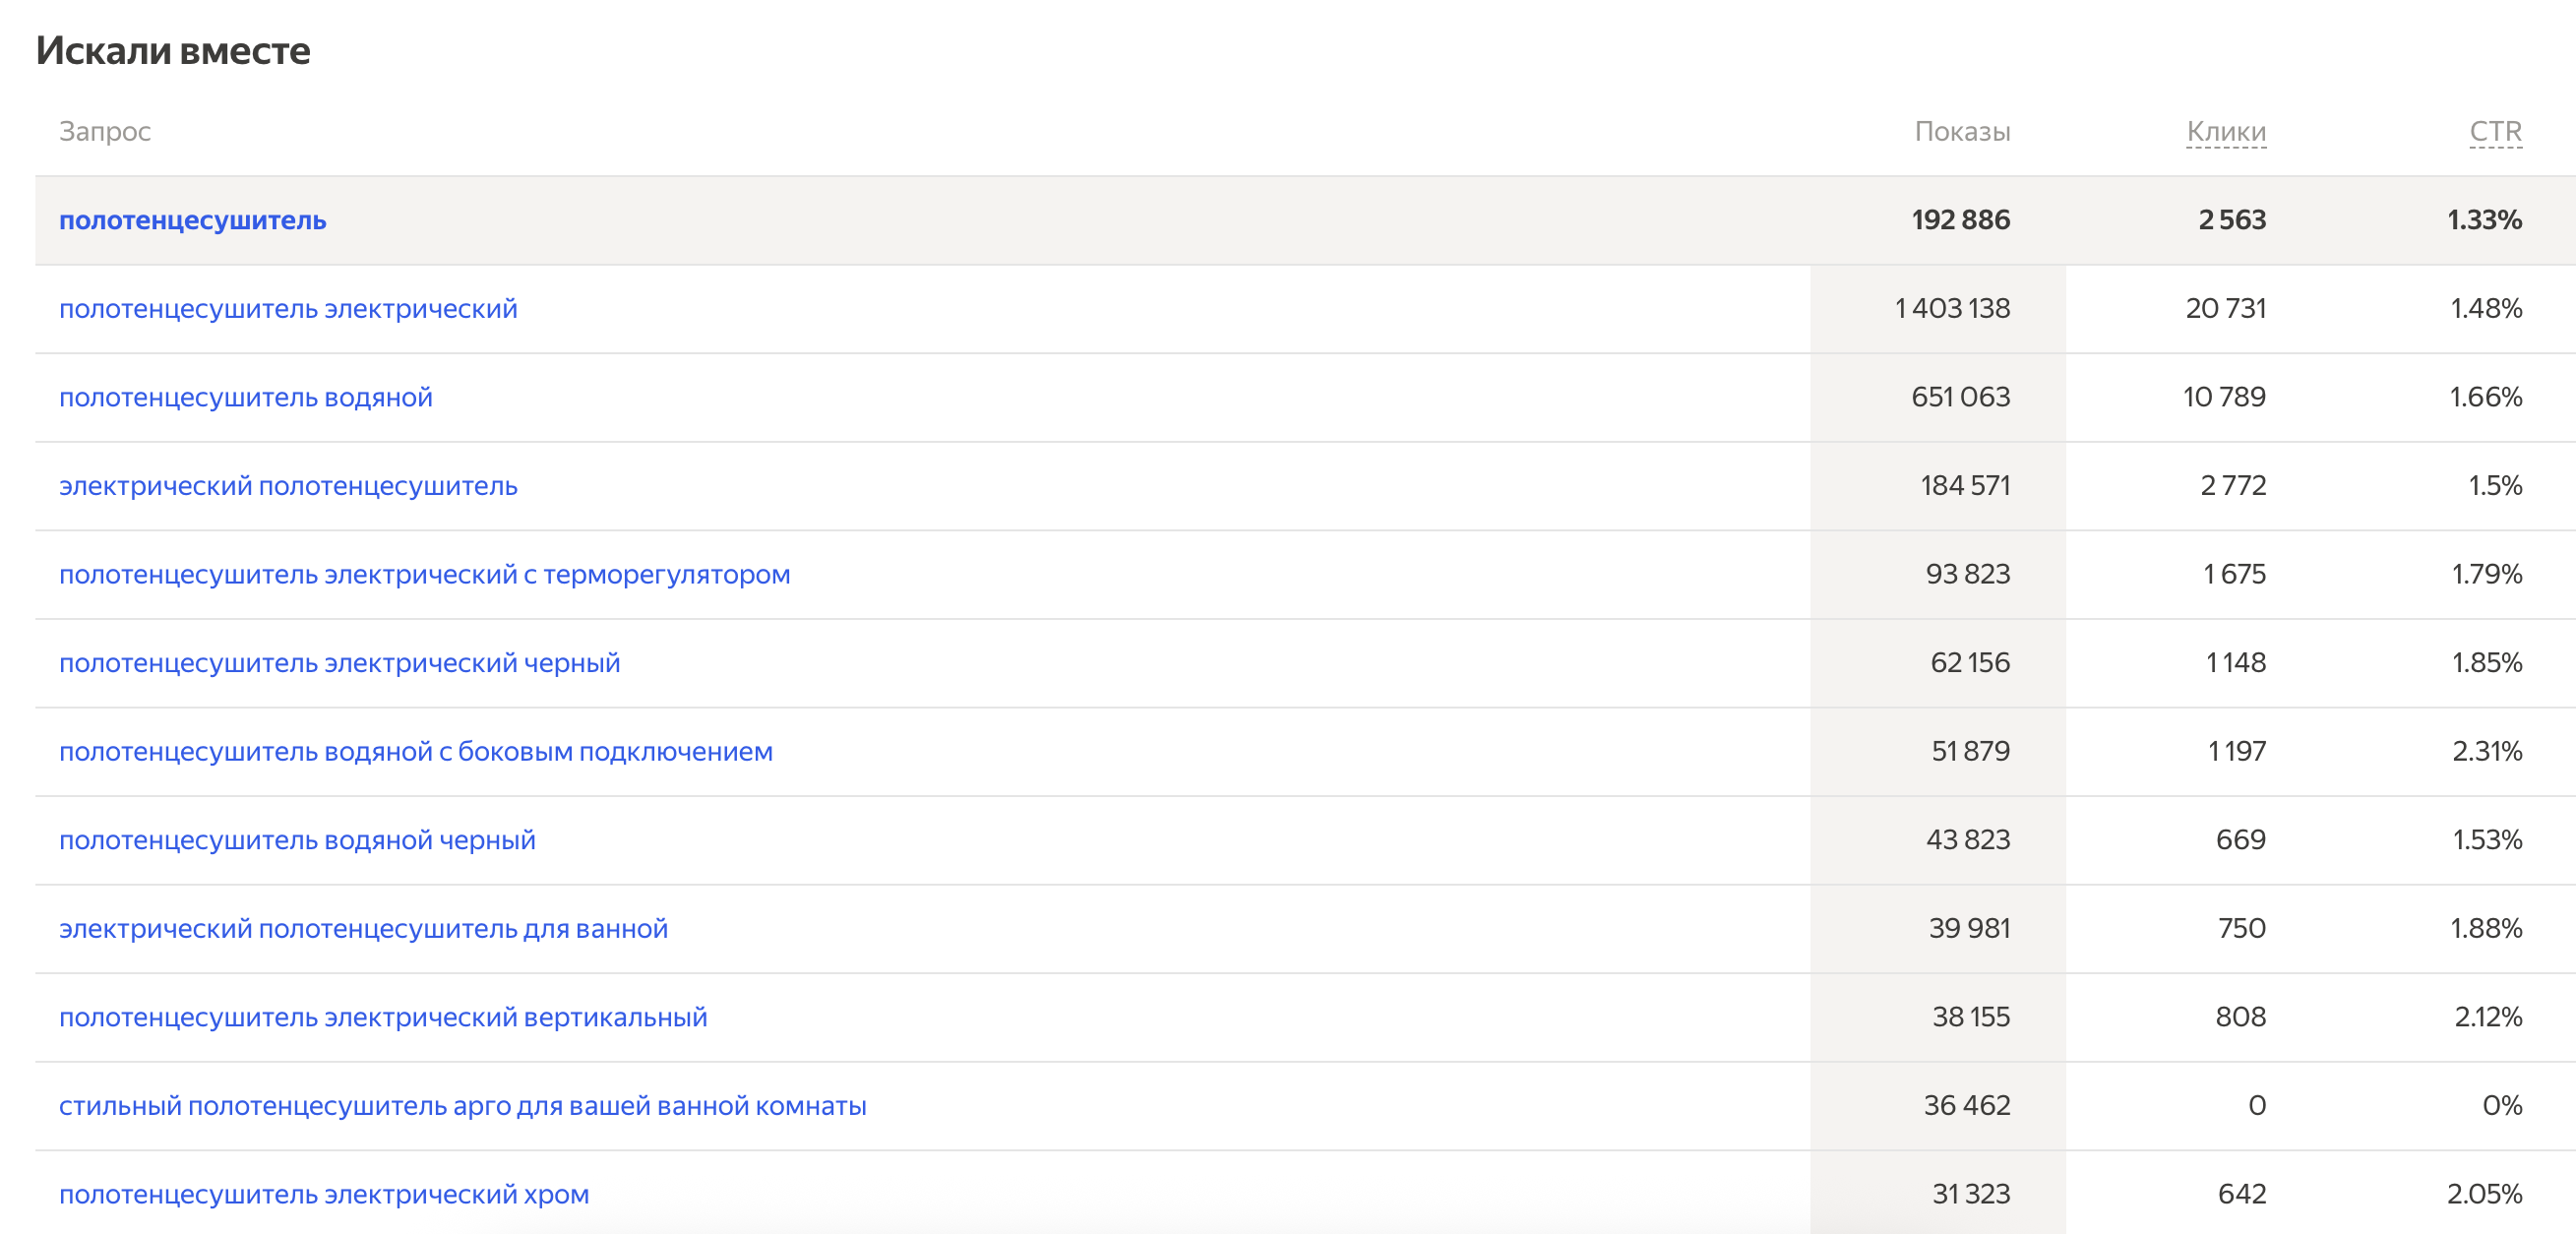Select impressions value '62 156'
Image resolution: width=2576 pixels, height=1234 pixels.
(x=1970, y=663)
